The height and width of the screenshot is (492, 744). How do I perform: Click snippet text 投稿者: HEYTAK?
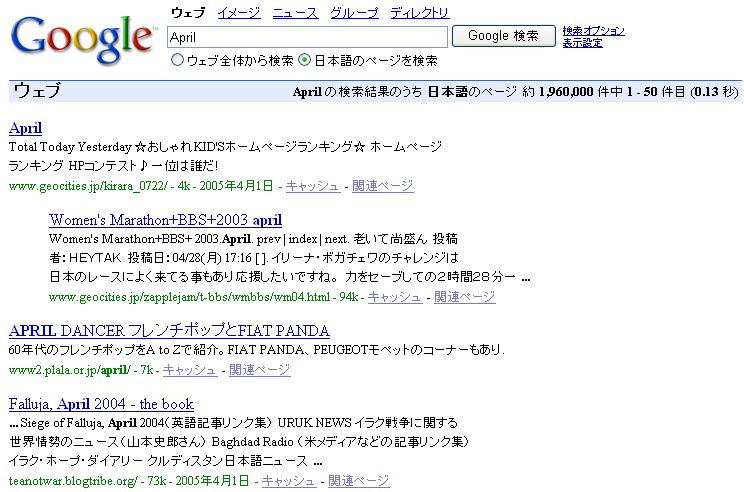pos(85,258)
